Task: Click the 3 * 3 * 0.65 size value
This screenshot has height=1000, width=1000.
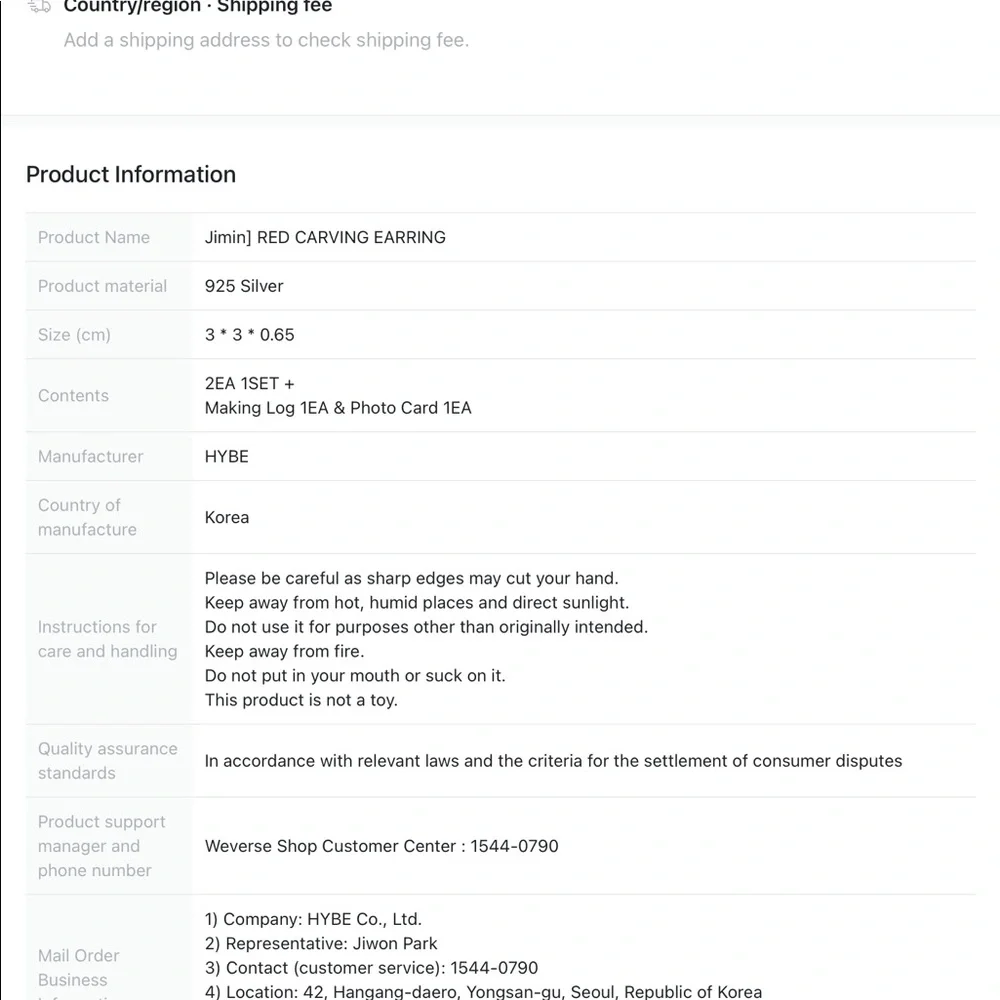Action: pos(250,335)
